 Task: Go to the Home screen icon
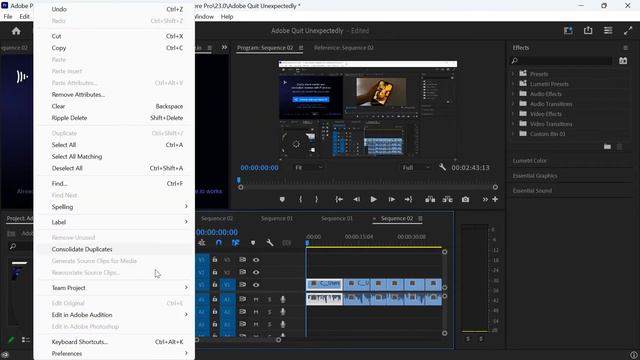point(16,31)
